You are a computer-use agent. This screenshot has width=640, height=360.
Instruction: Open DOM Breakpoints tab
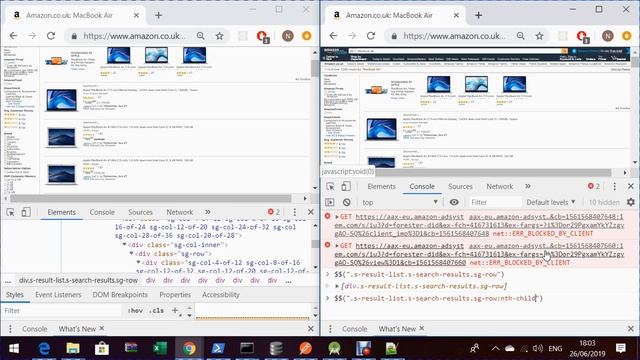120,295
